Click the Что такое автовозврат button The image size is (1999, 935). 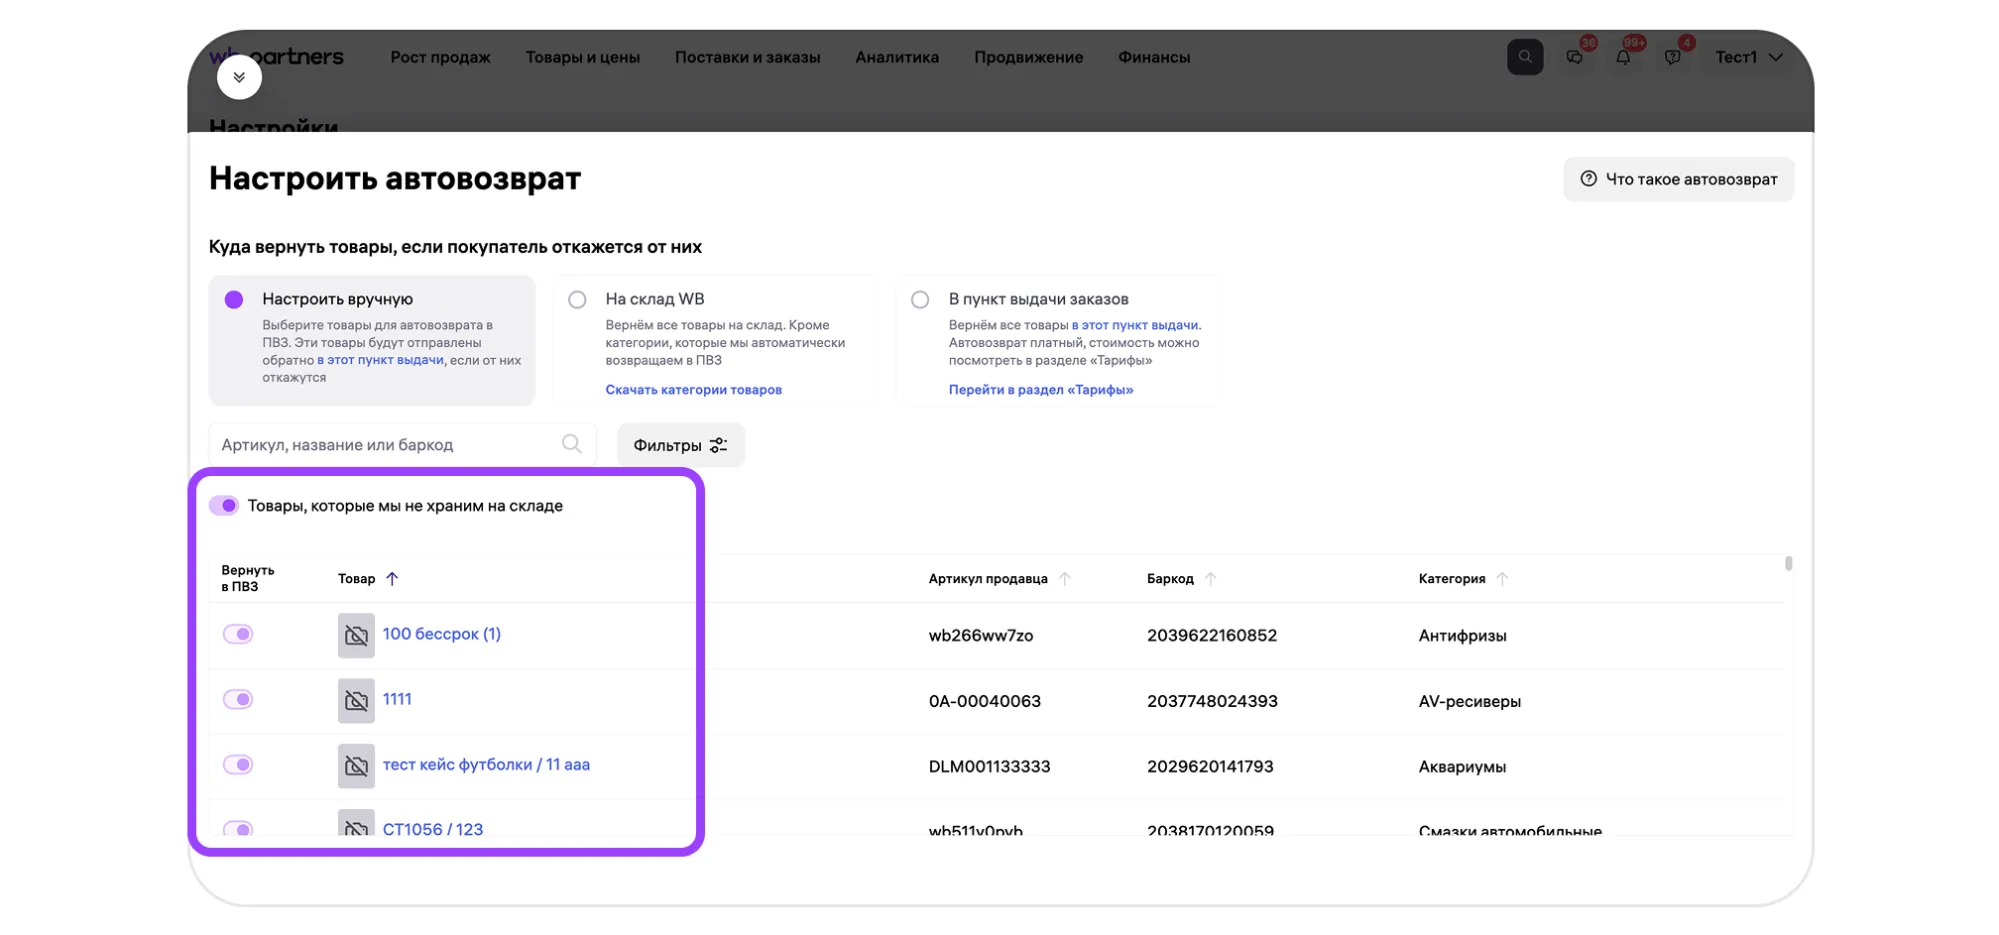pyautogui.click(x=1679, y=179)
